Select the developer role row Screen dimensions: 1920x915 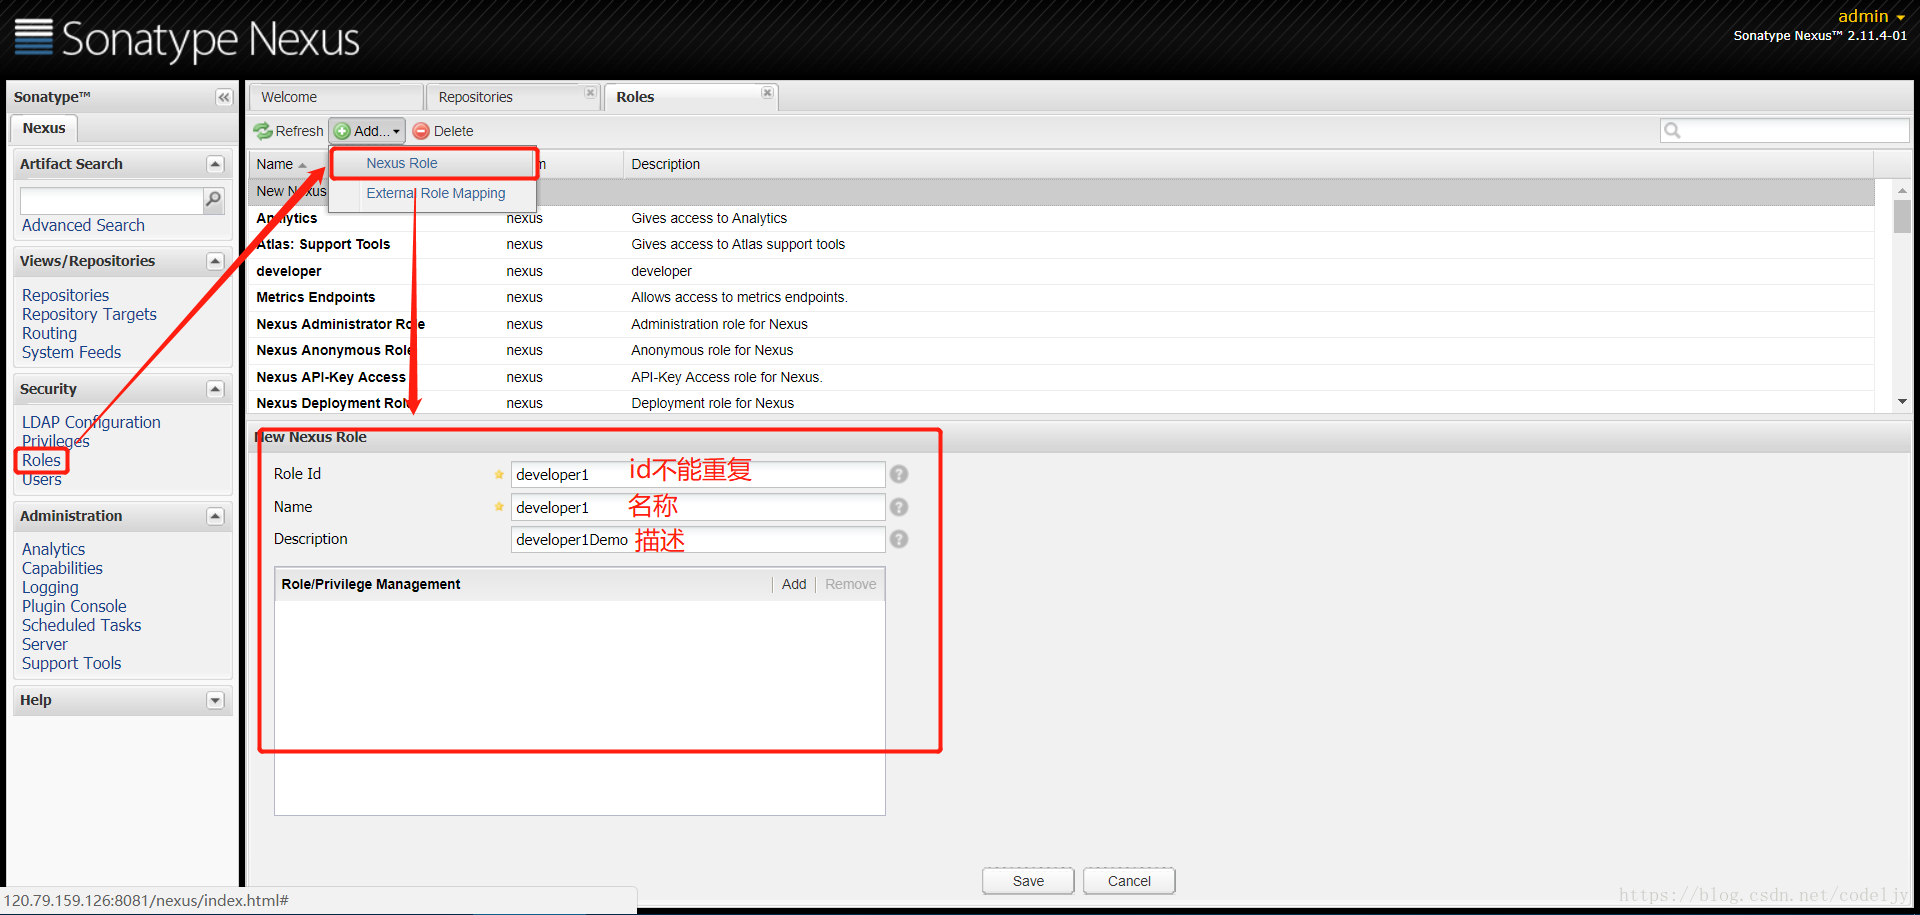point(1061,271)
